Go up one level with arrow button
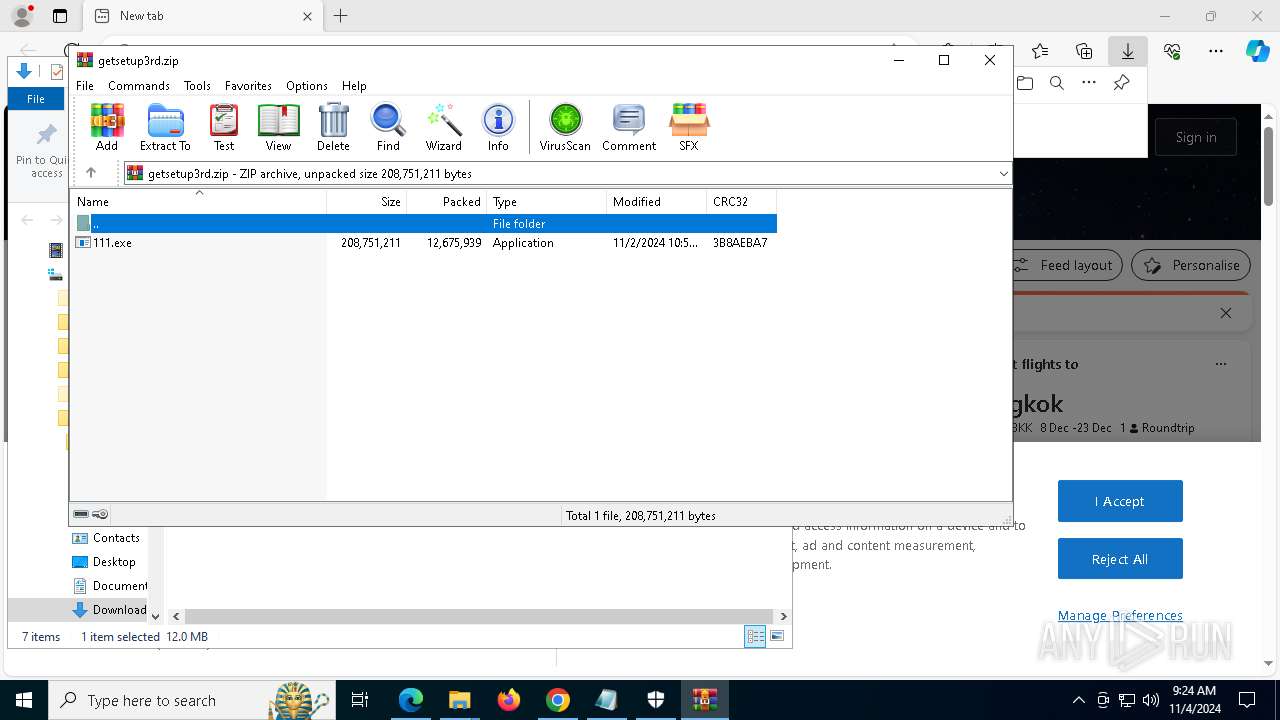This screenshot has height=720, width=1280. point(91,173)
